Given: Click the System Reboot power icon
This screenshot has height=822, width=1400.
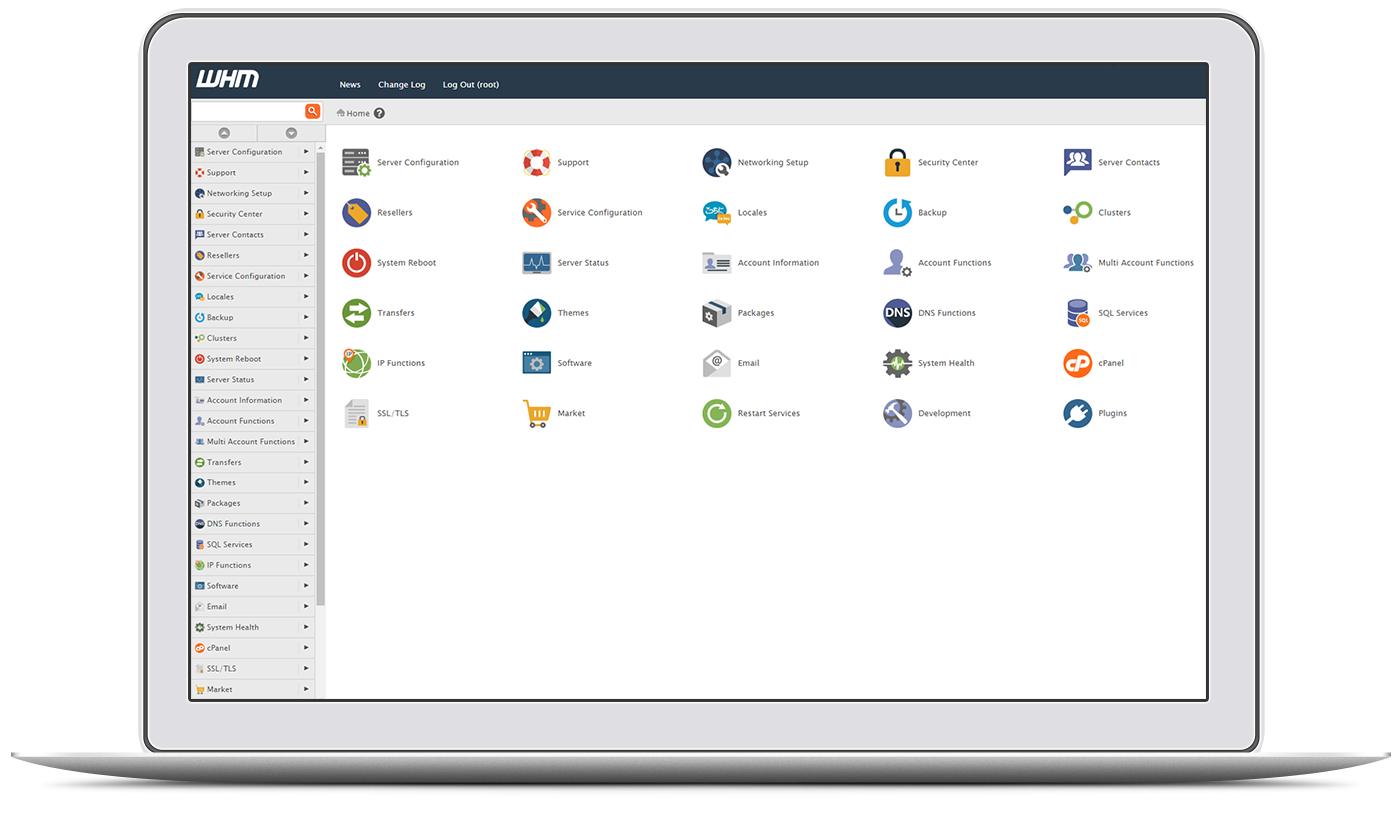Looking at the screenshot, I should (356, 263).
